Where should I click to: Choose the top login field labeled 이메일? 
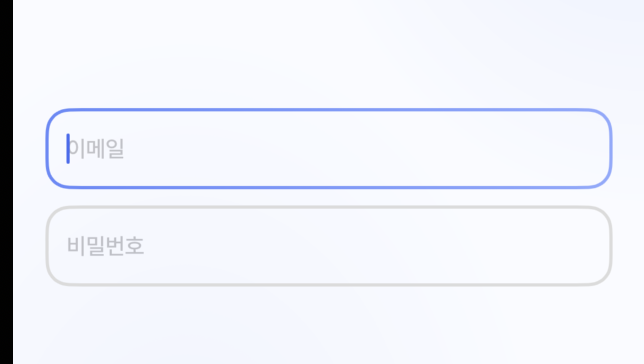[x=329, y=148]
